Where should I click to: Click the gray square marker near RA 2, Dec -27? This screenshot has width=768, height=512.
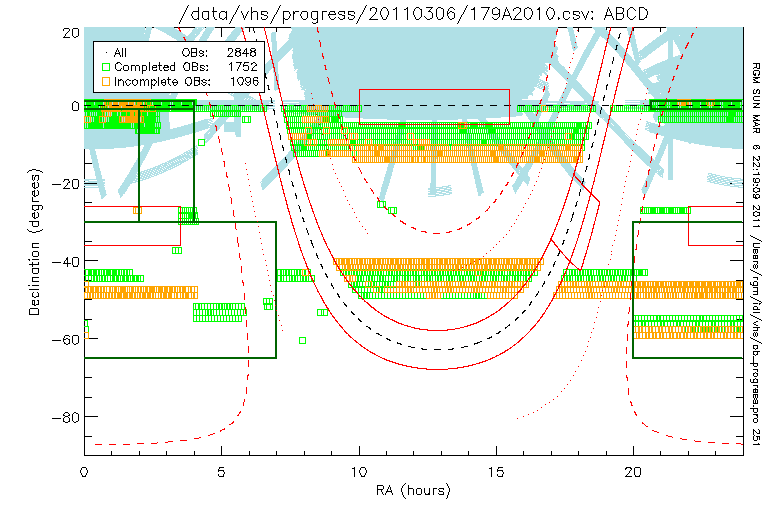point(138,210)
